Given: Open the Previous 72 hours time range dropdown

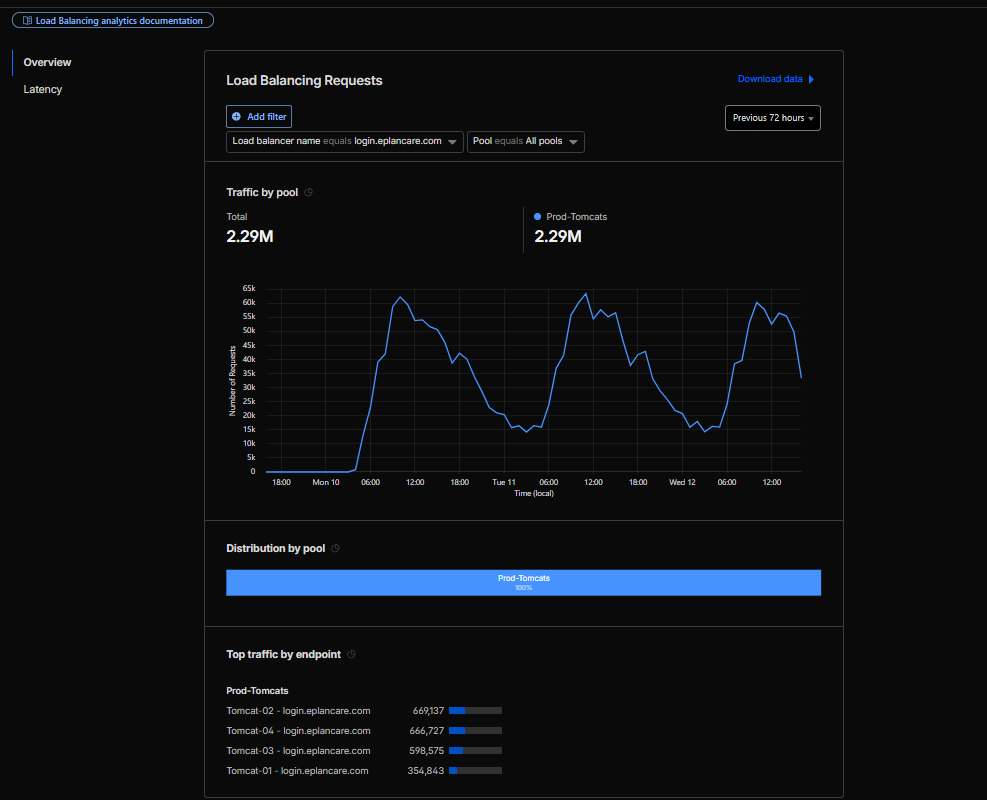Looking at the screenshot, I should point(772,118).
